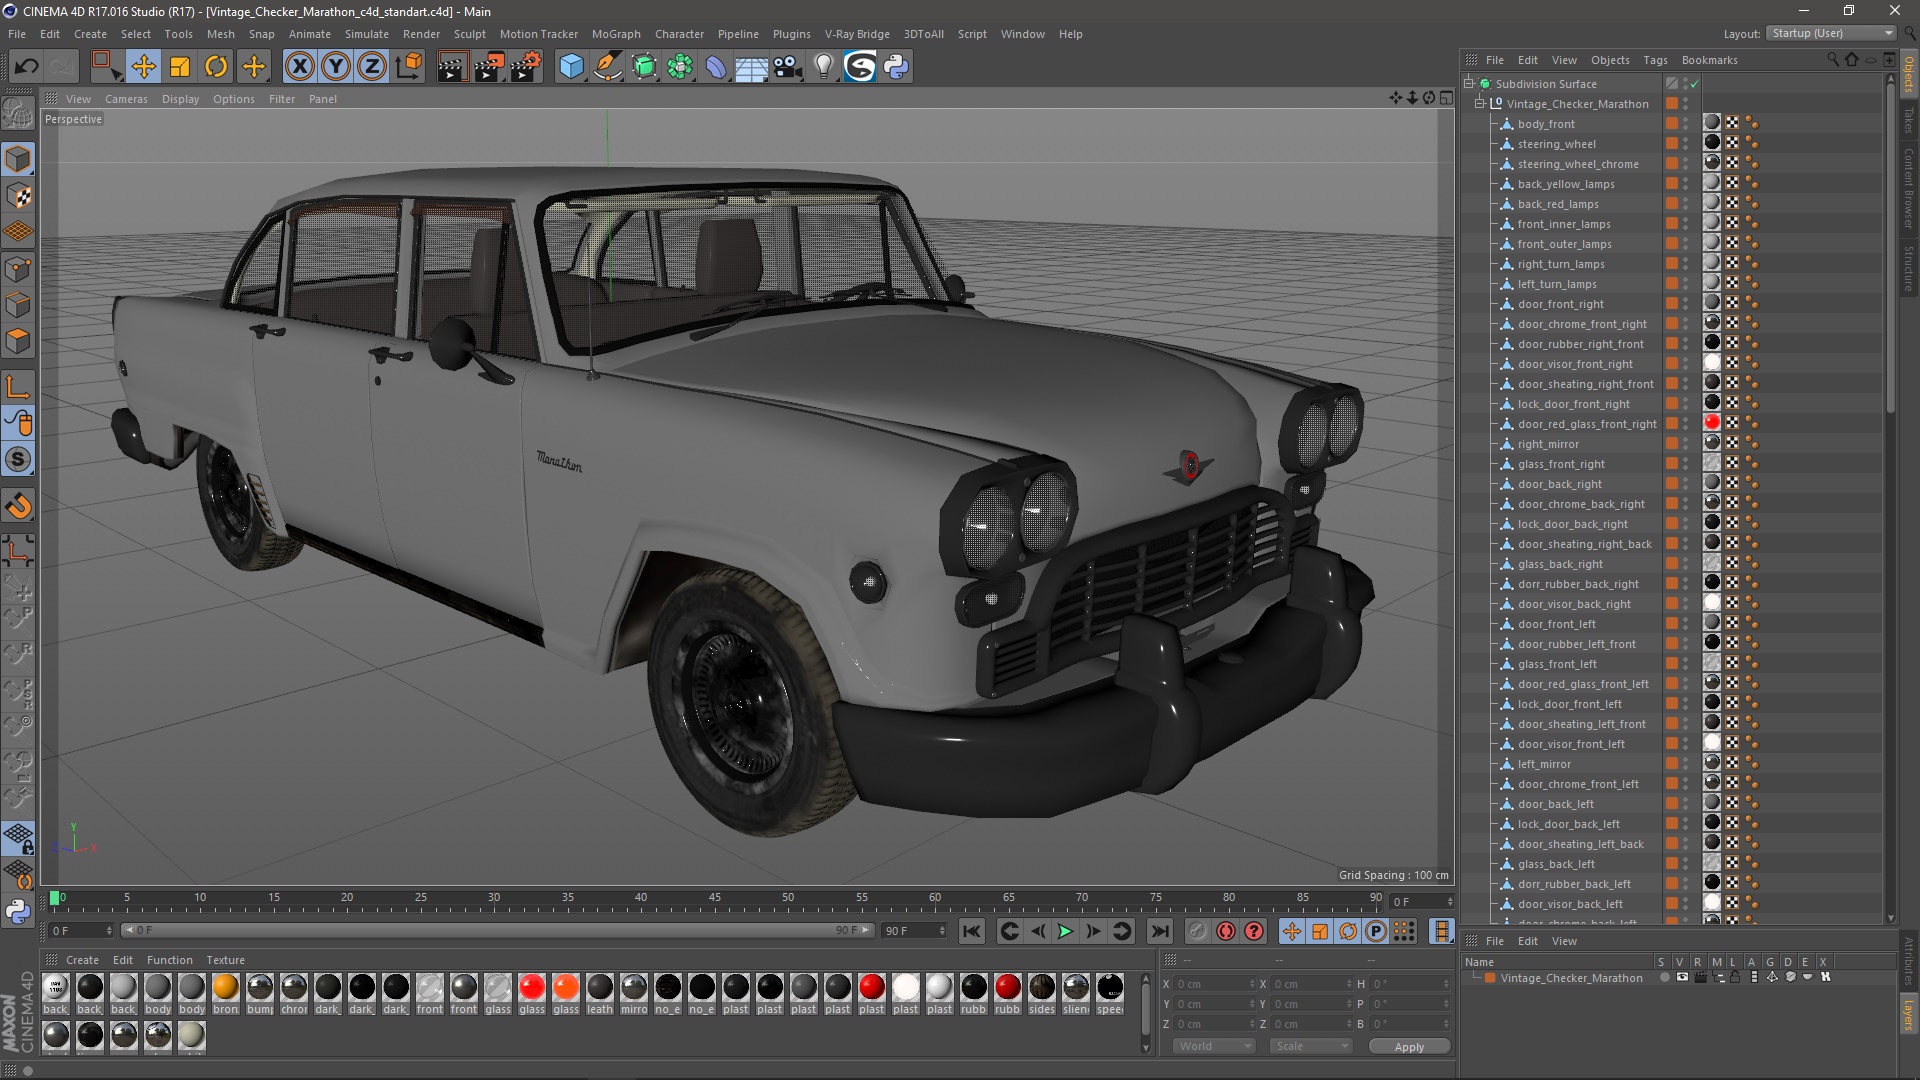Open Edit Render Settings
The image size is (1920, 1080).
pos(526,67)
